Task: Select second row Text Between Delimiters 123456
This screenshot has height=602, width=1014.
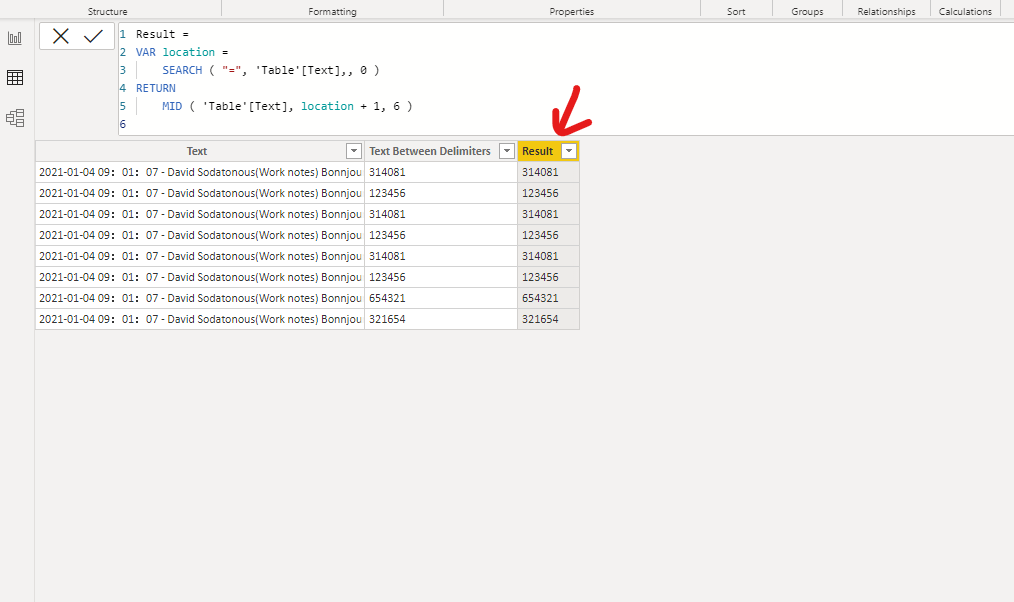Action: pos(441,193)
